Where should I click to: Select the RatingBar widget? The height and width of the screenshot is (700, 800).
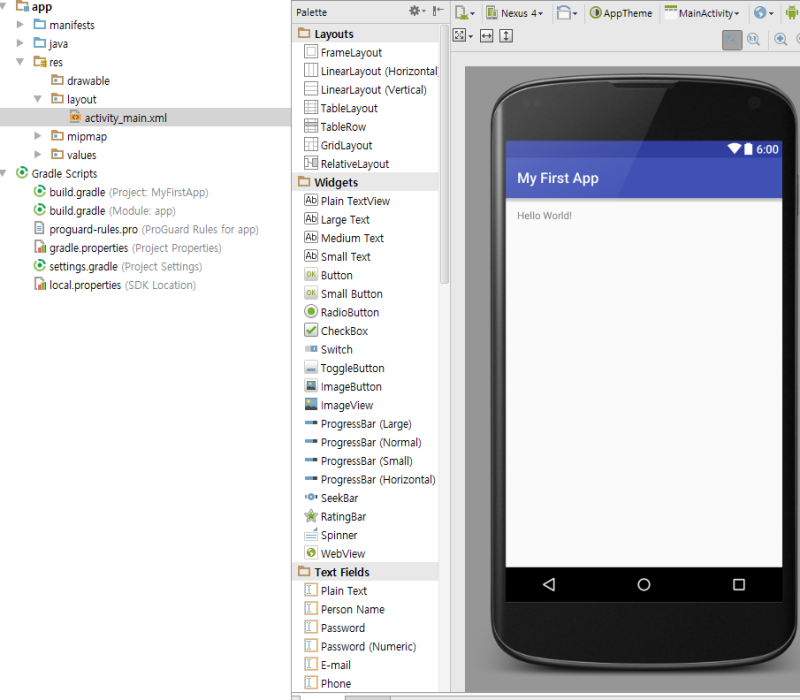point(338,516)
